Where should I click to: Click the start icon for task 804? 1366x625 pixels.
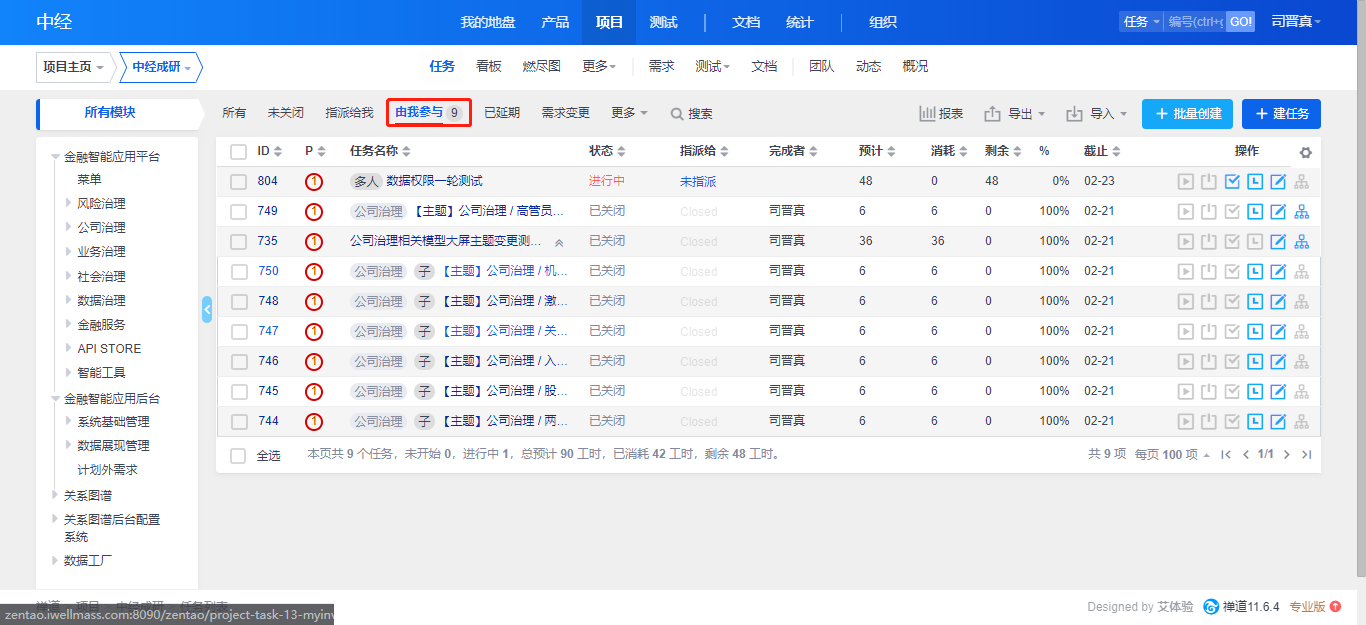pyautogui.click(x=1186, y=182)
